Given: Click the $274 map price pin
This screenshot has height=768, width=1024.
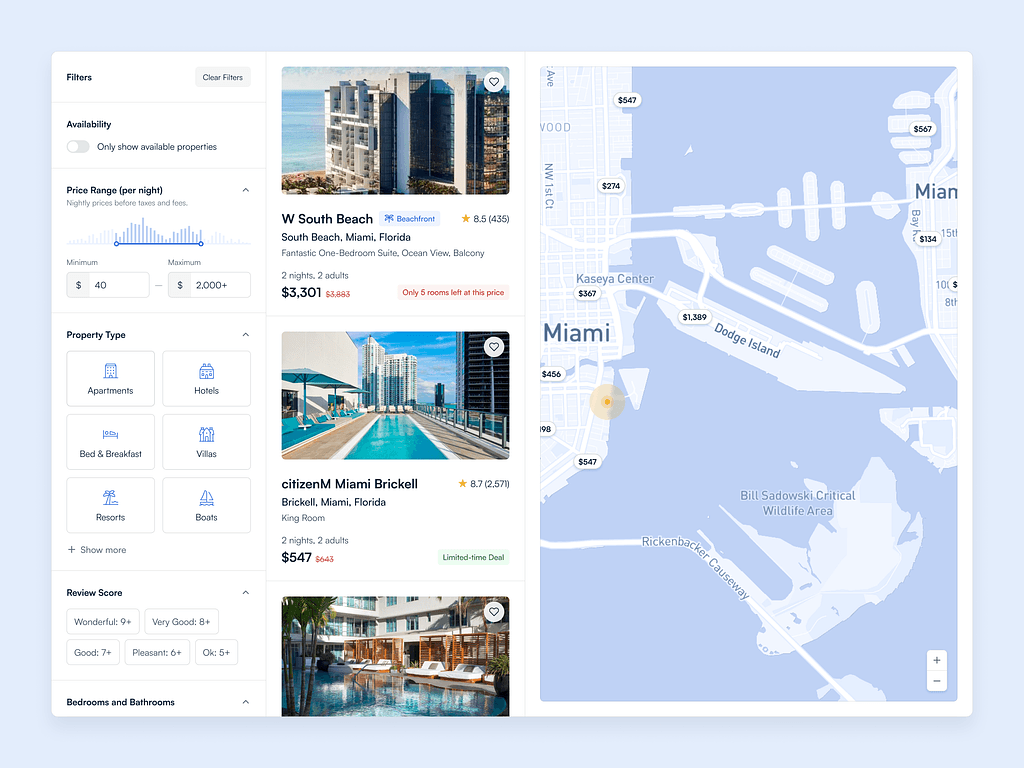Looking at the screenshot, I should 611,185.
